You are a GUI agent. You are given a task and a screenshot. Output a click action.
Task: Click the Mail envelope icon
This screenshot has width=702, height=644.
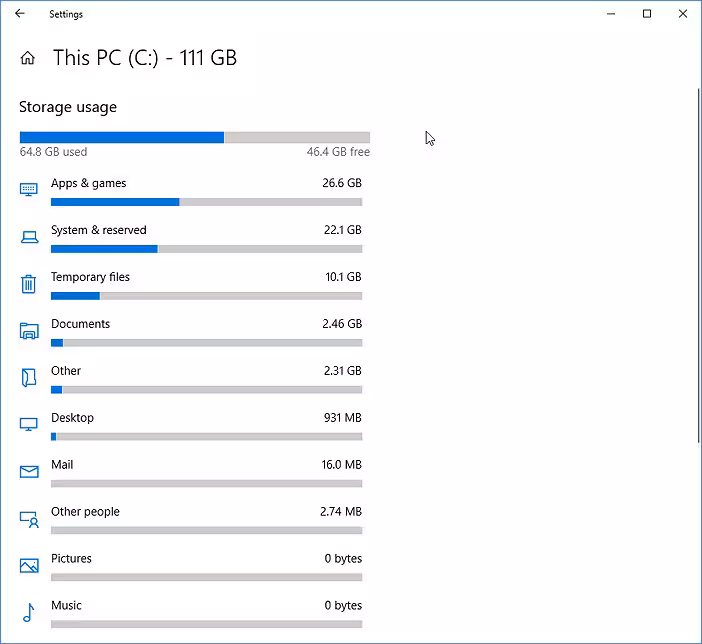29,472
